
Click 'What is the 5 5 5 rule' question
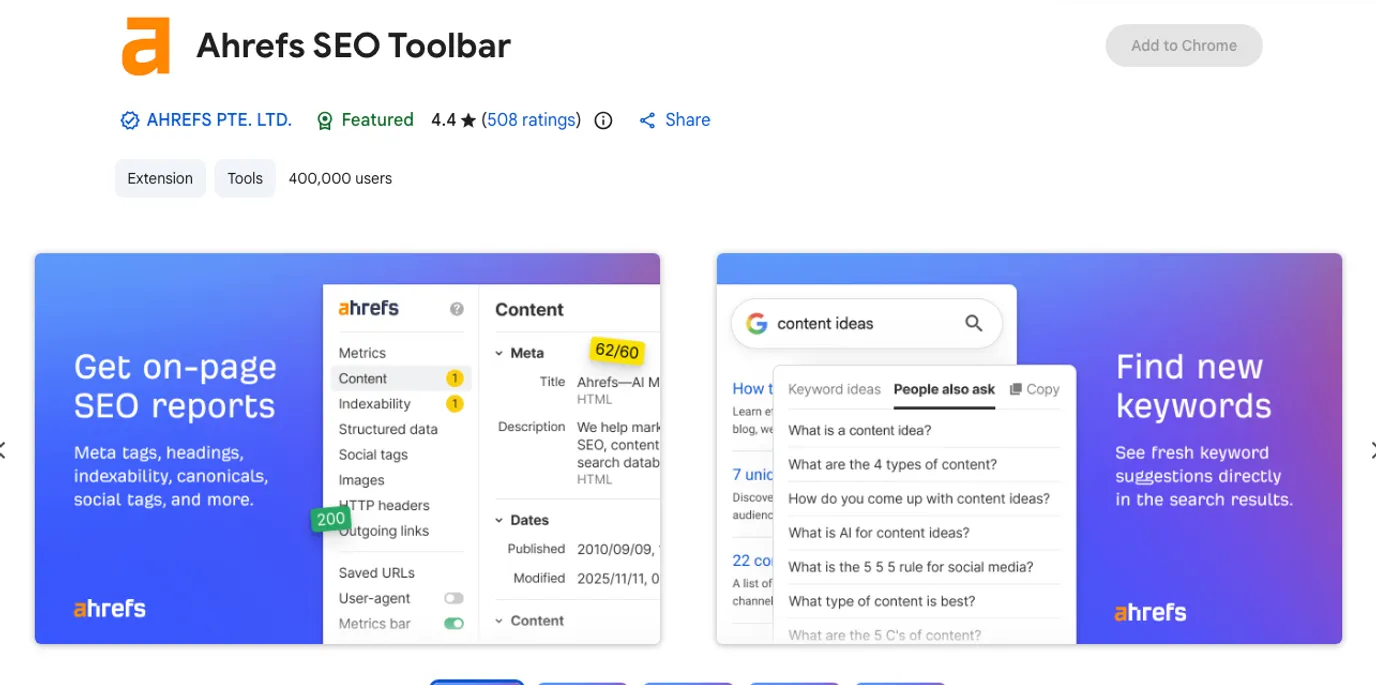click(910, 567)
